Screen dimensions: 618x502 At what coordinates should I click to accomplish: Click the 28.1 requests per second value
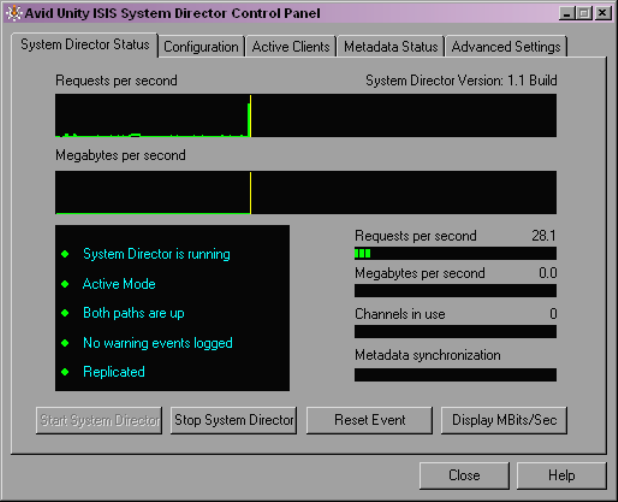click(x=544, y=236)
